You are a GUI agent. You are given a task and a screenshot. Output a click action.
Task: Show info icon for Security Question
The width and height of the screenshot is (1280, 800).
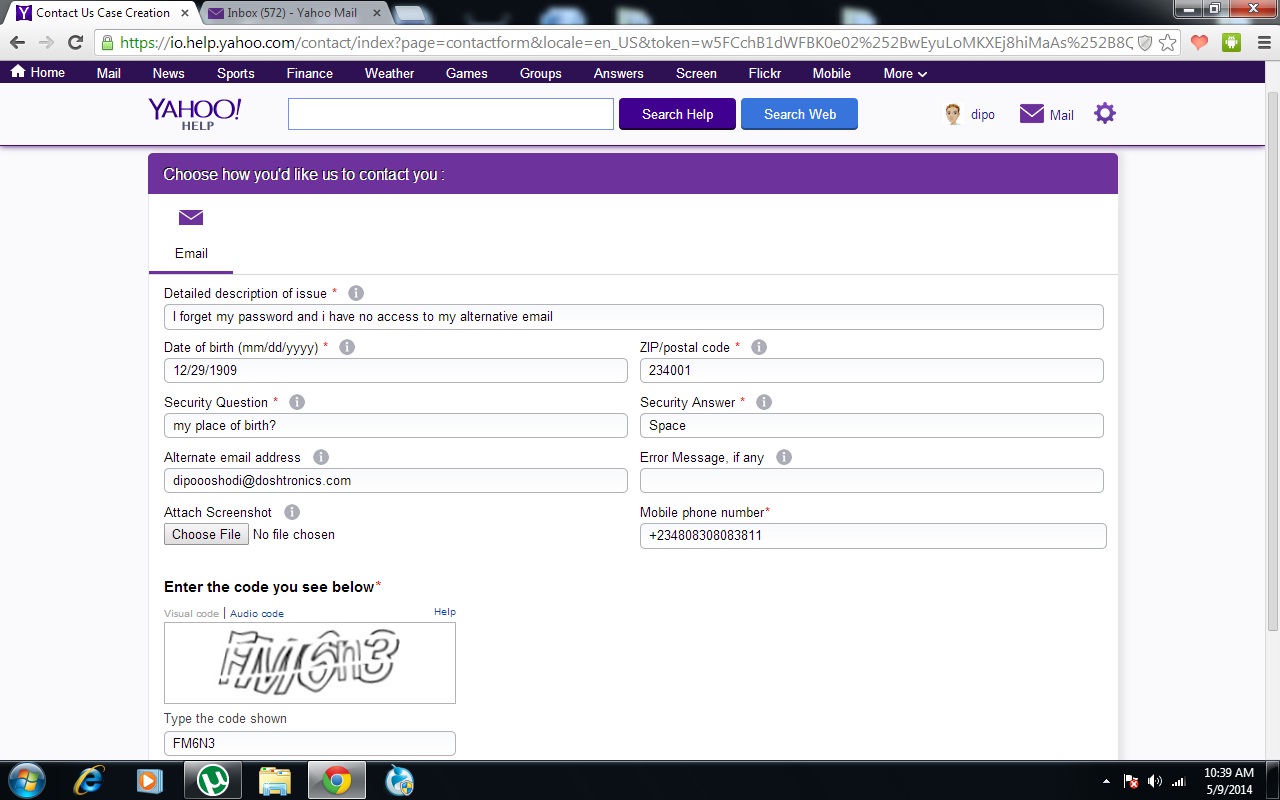pos(297,402)
